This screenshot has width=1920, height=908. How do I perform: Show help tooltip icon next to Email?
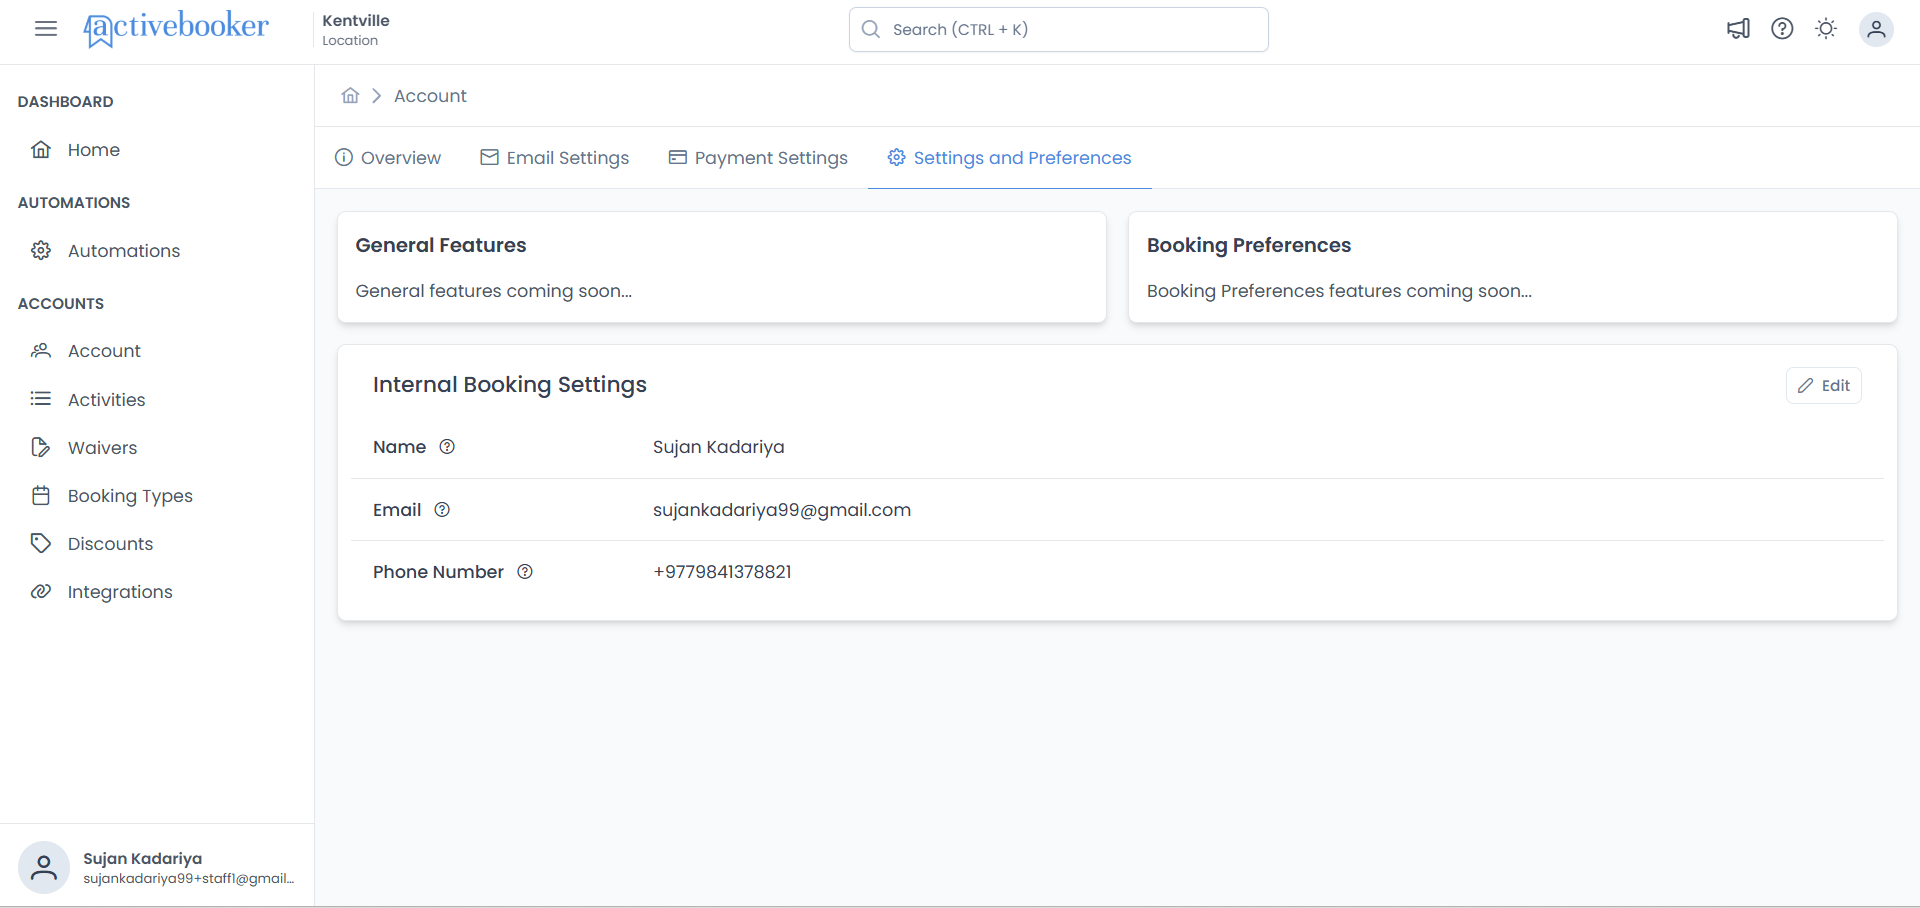[442, 510]
